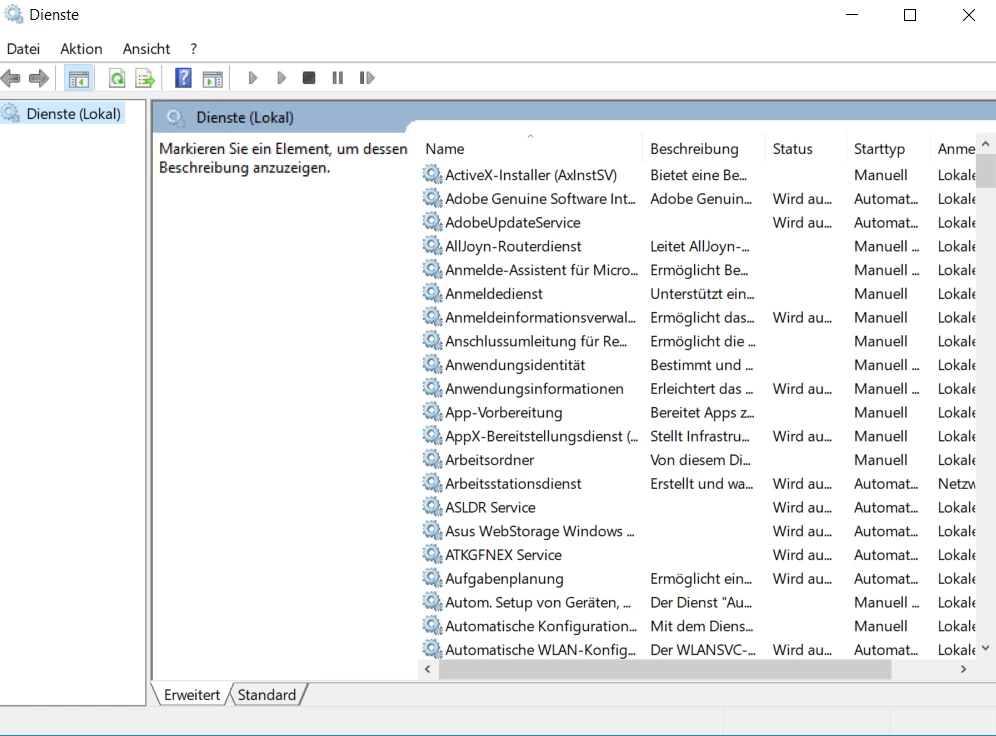This screenshot has height=736, width=996.
Task: Click the Back arrow in toolbar
Action: click(x=11, y=78)
